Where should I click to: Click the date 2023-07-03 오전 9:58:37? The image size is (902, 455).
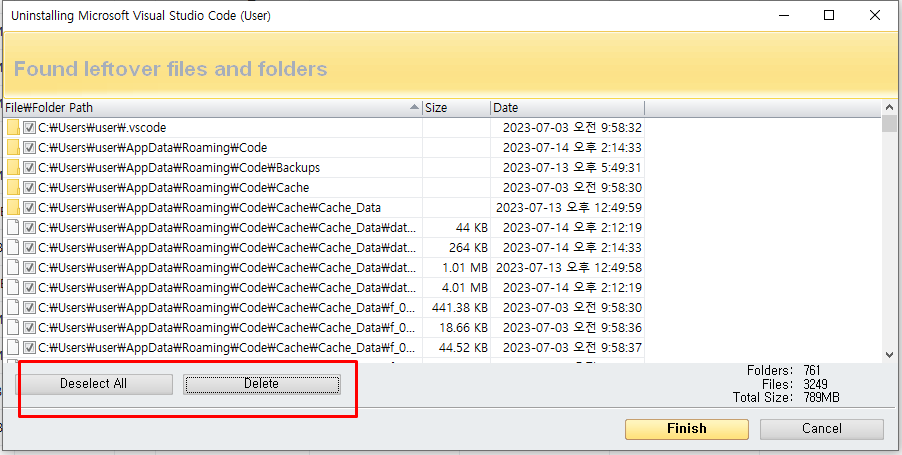[572, 347]
